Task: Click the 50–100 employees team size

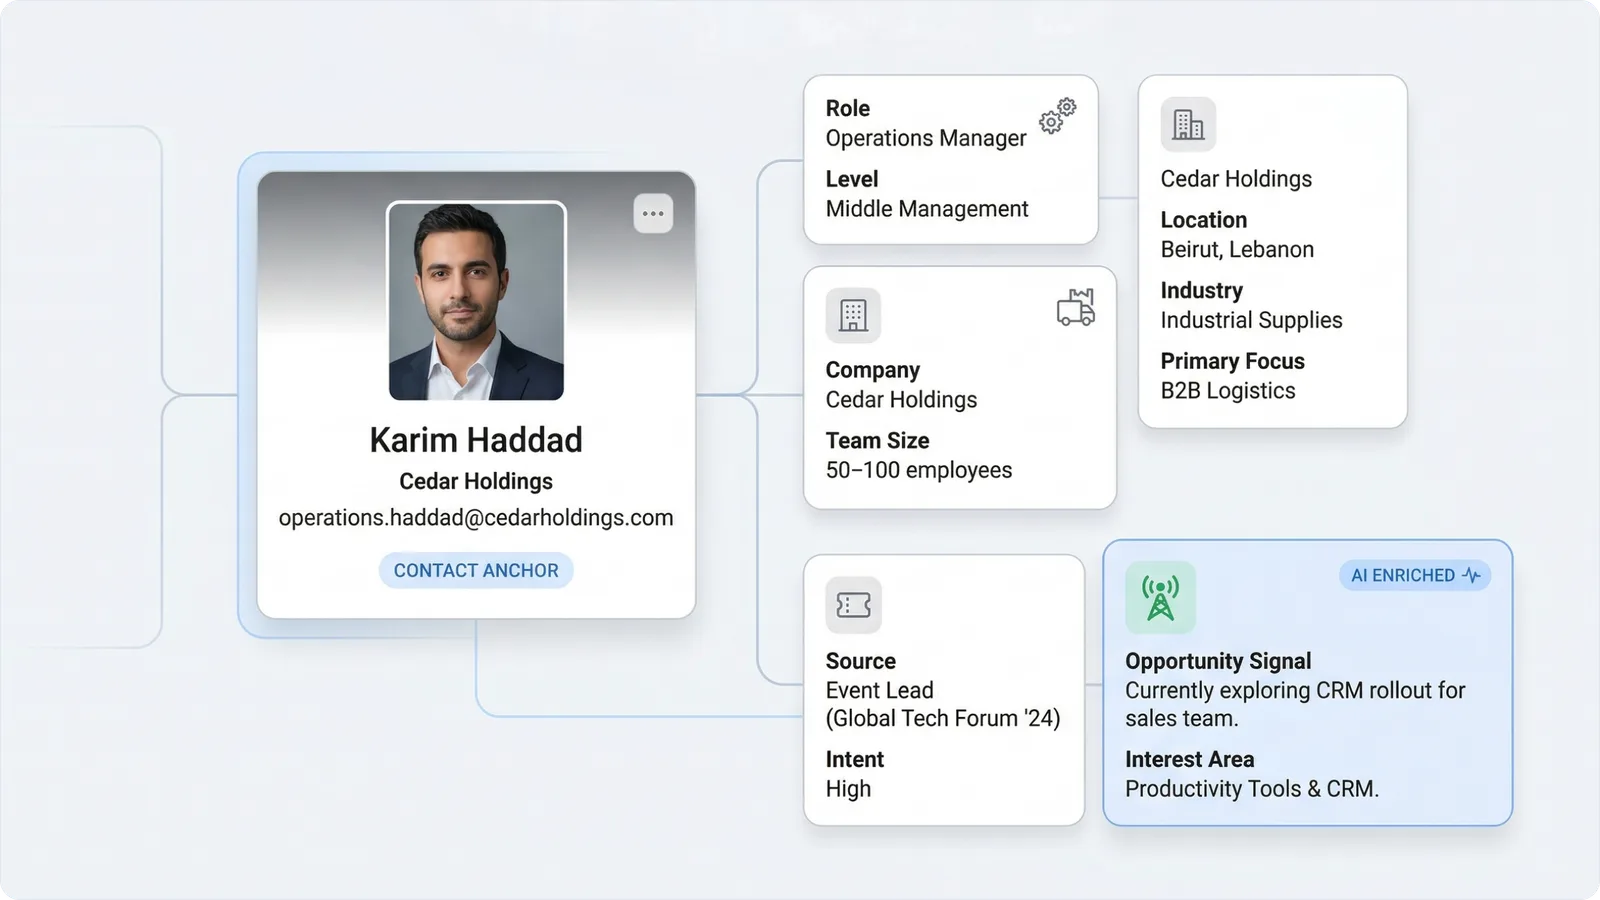Action: pyautogui.click(x=918, y=470)
